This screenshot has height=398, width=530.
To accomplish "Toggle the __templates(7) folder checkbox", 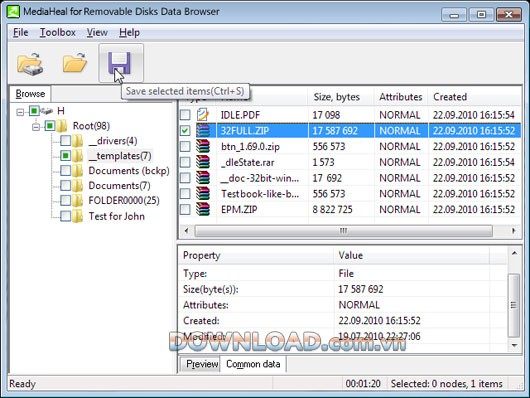I will tap(66, 156).
